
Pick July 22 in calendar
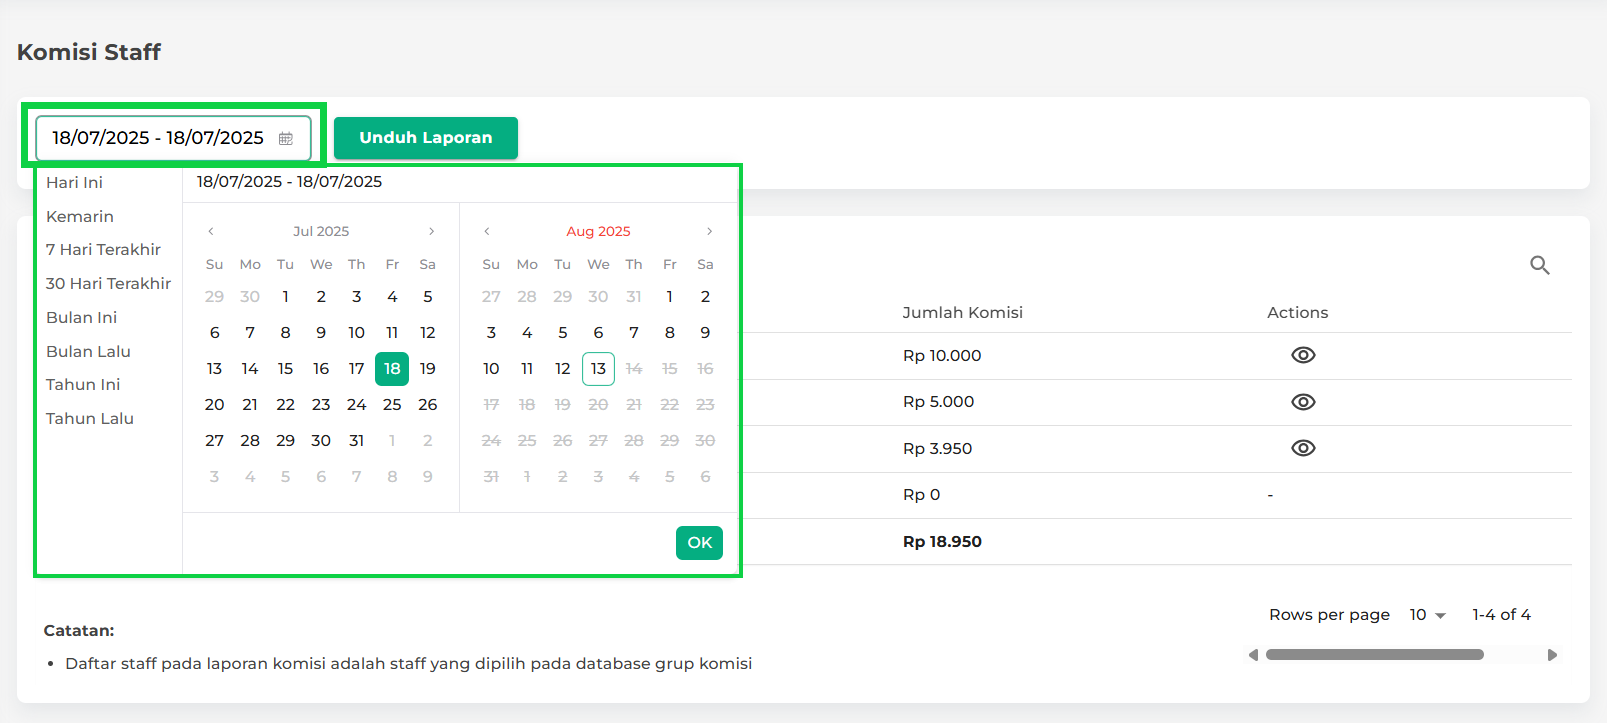click(x=286, y=405)
